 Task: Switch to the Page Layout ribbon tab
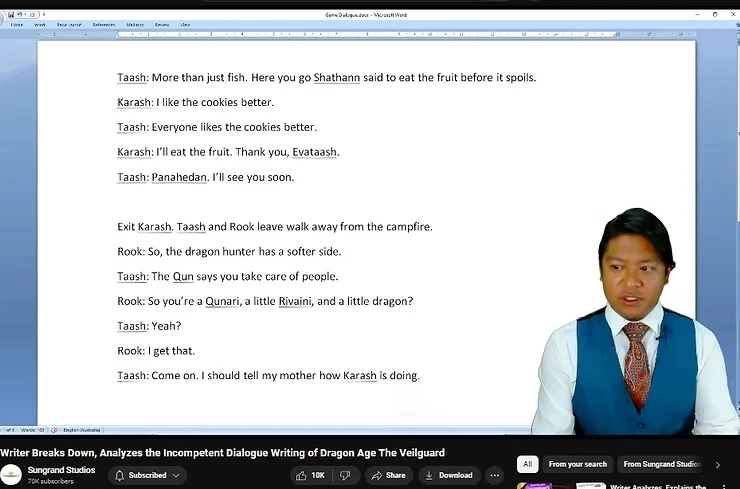69,25
